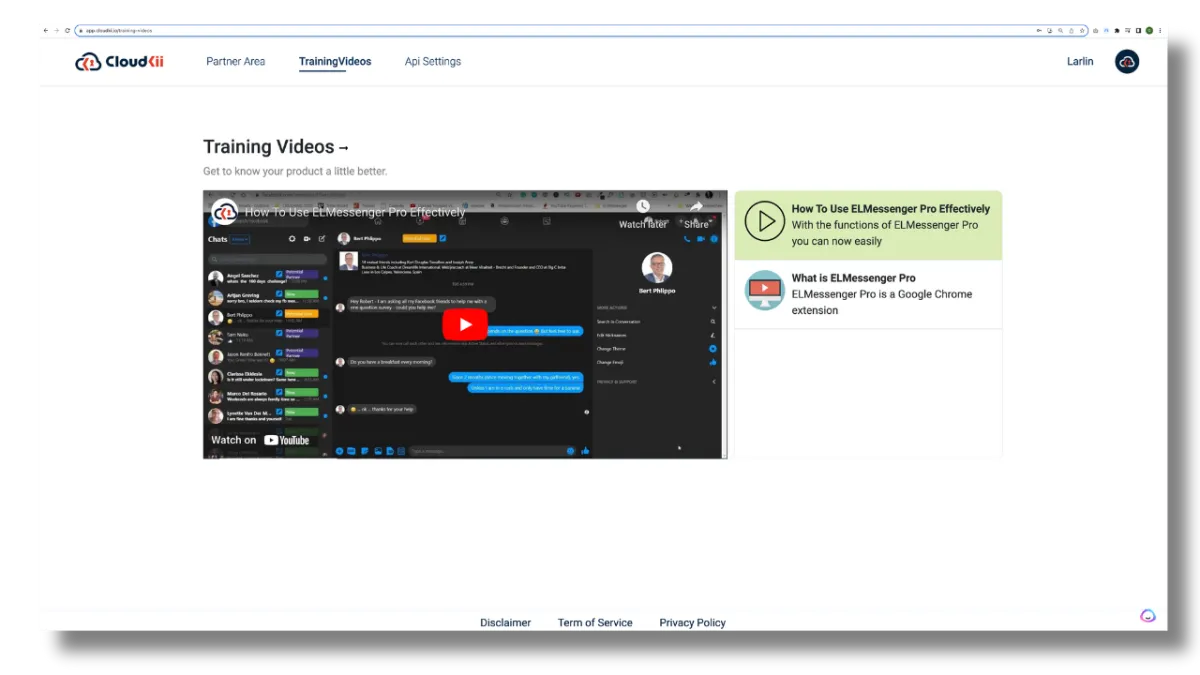
Task: Open the What is ELMessenger Pro playlist item
Action: click(868, 294)
